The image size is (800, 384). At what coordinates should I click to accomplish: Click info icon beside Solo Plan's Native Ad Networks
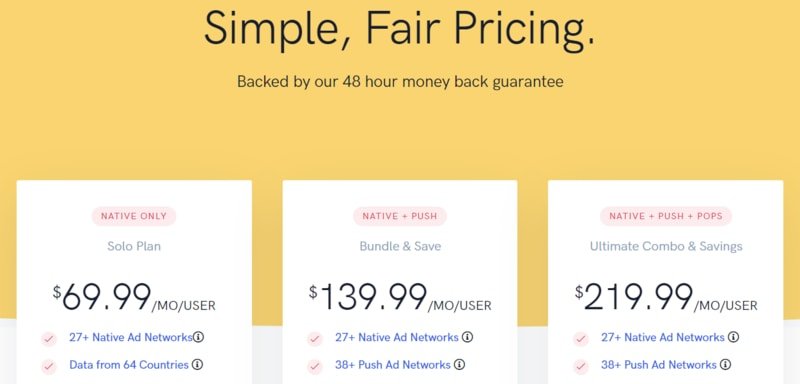click(x=198, y=337)
